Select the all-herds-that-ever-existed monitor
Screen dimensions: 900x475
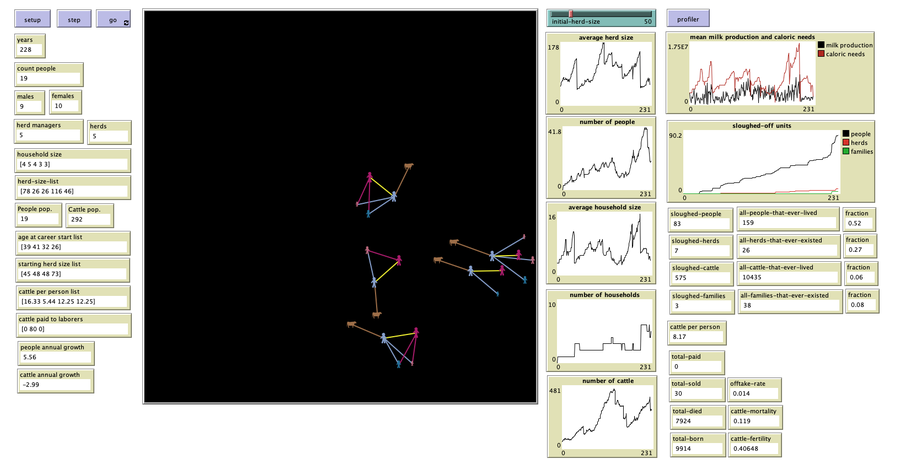click(x=788, y=246)
